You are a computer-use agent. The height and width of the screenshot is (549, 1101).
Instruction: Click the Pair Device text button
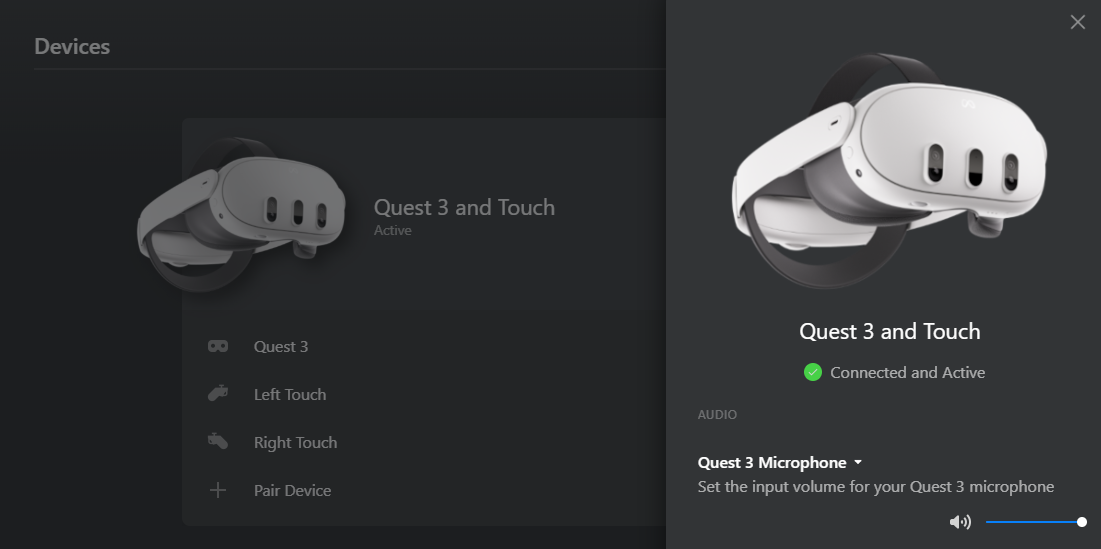(292, 491)
